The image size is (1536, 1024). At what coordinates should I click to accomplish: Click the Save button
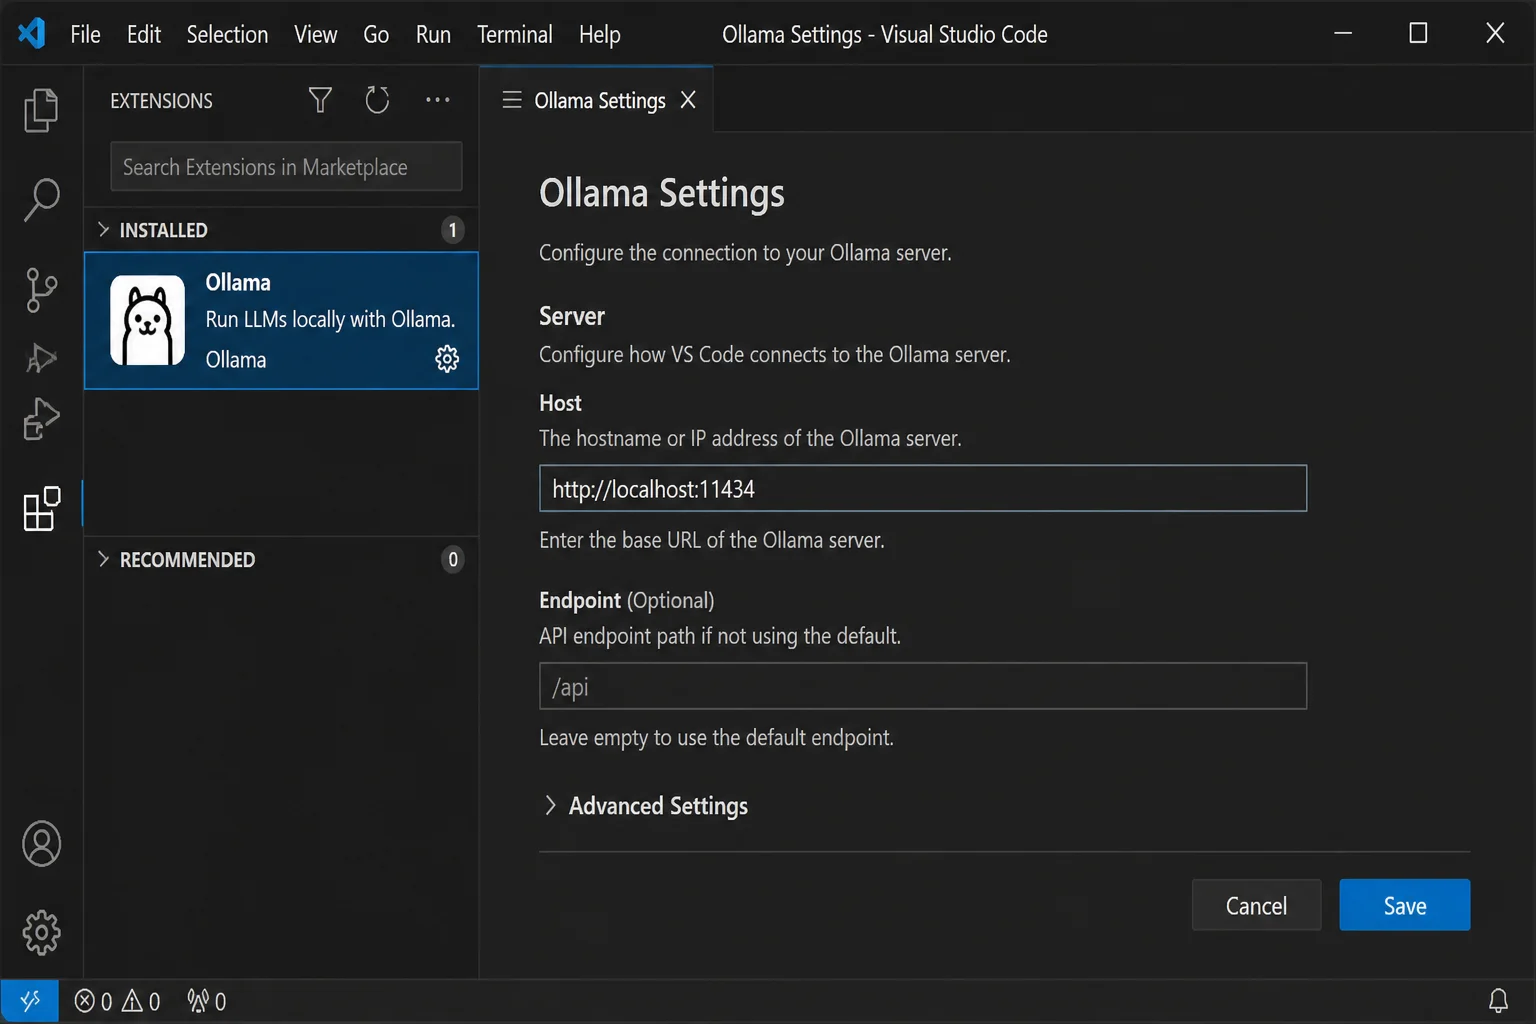pyautogui.click(x=1404, y=905)
